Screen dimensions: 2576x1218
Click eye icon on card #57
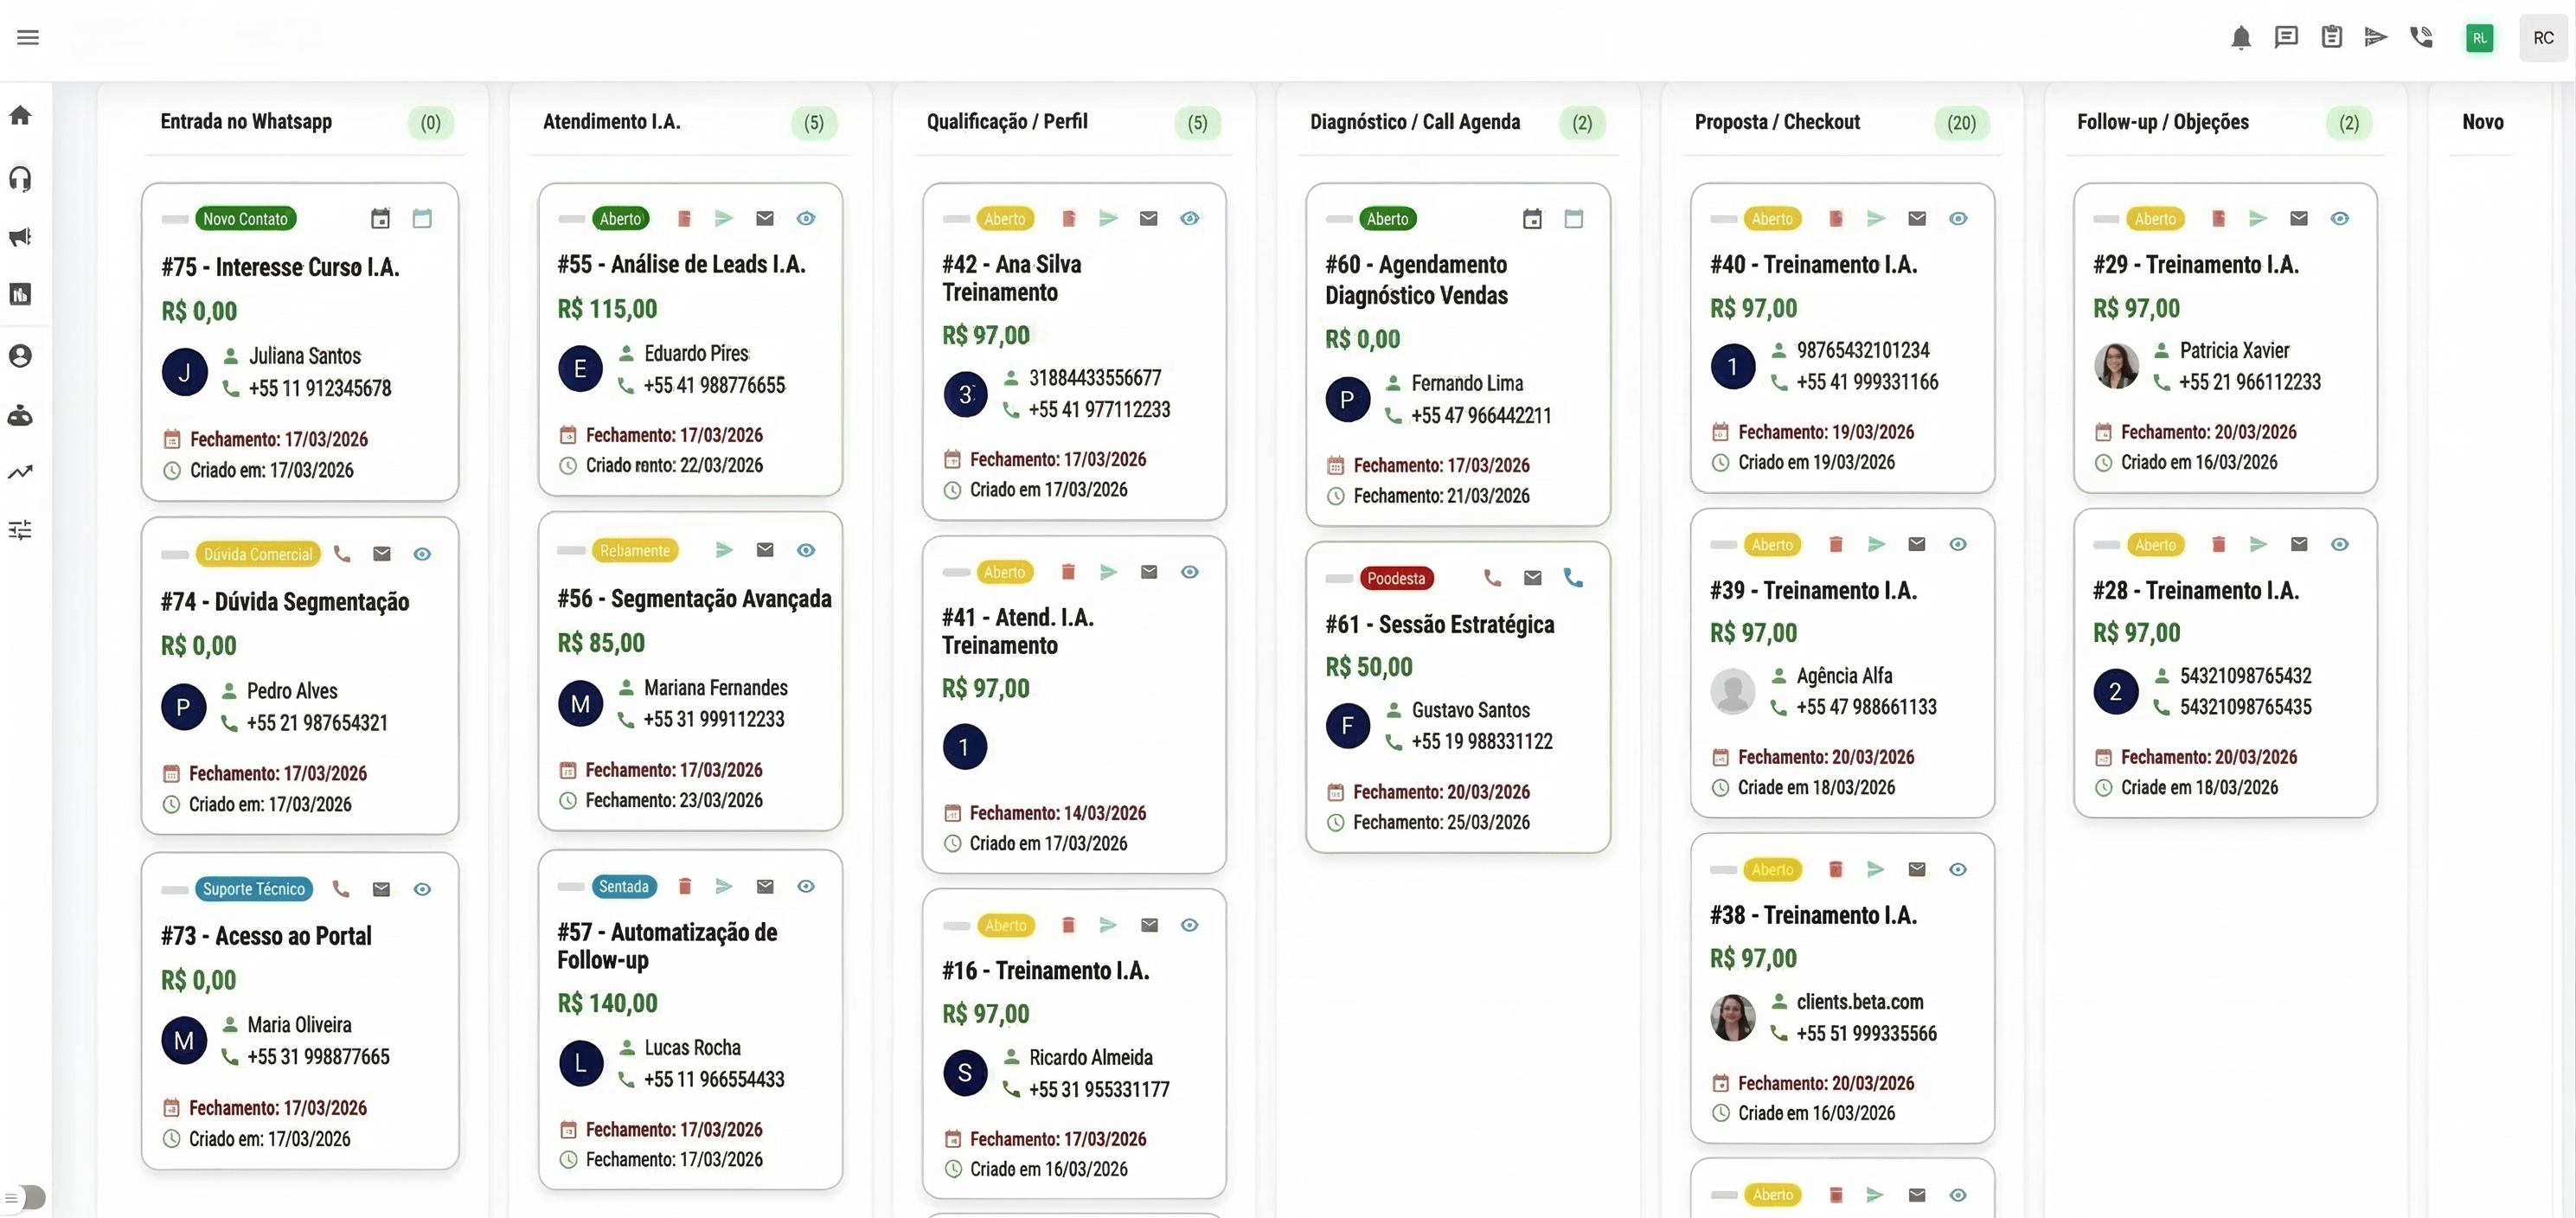click(806, 887)
